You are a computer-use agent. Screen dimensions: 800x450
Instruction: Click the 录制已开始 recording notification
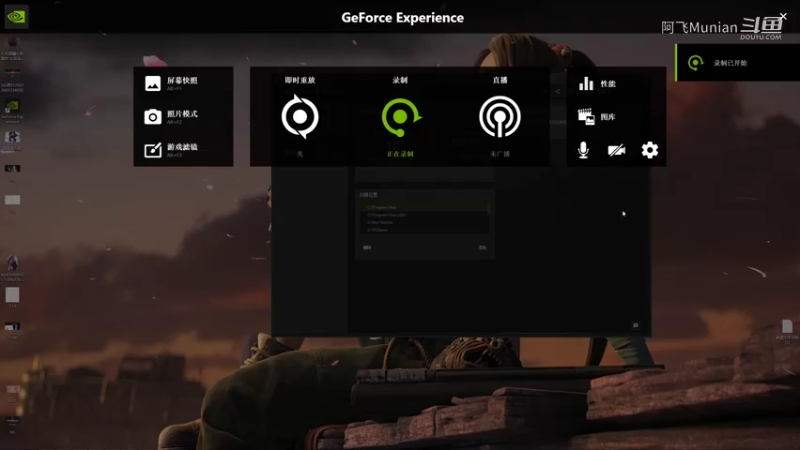click(x=738, y=63)
